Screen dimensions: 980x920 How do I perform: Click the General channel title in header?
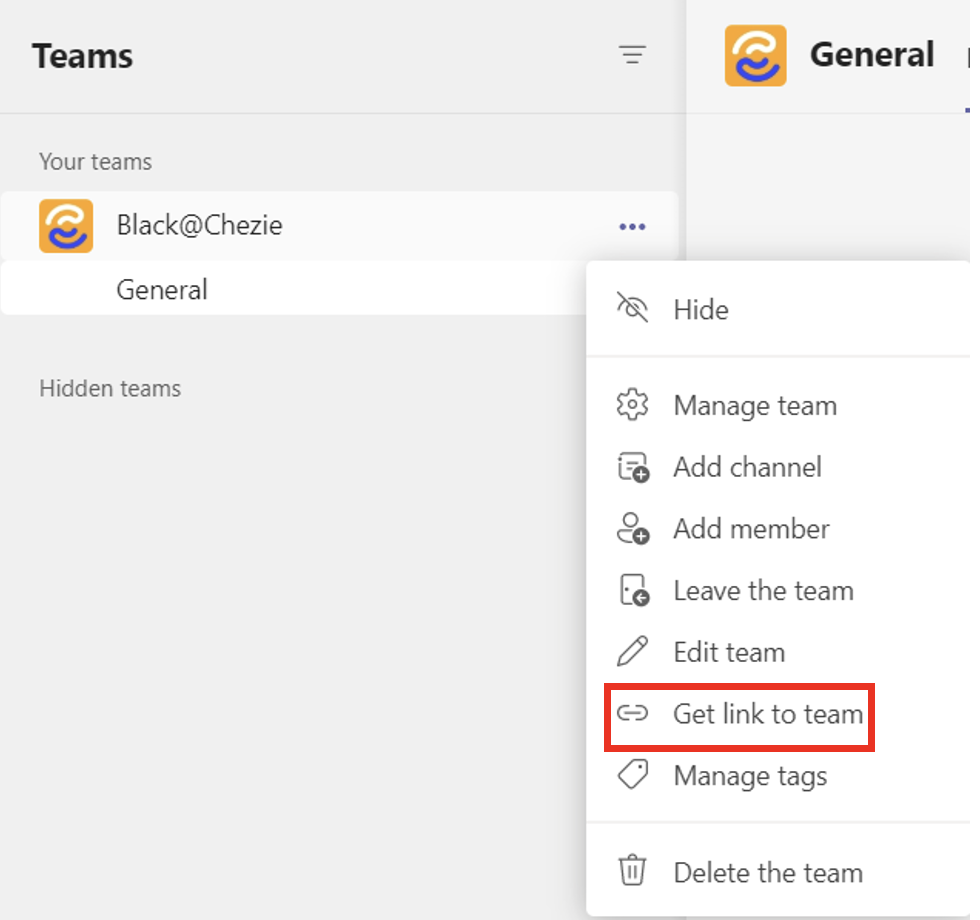pos(872,55)
